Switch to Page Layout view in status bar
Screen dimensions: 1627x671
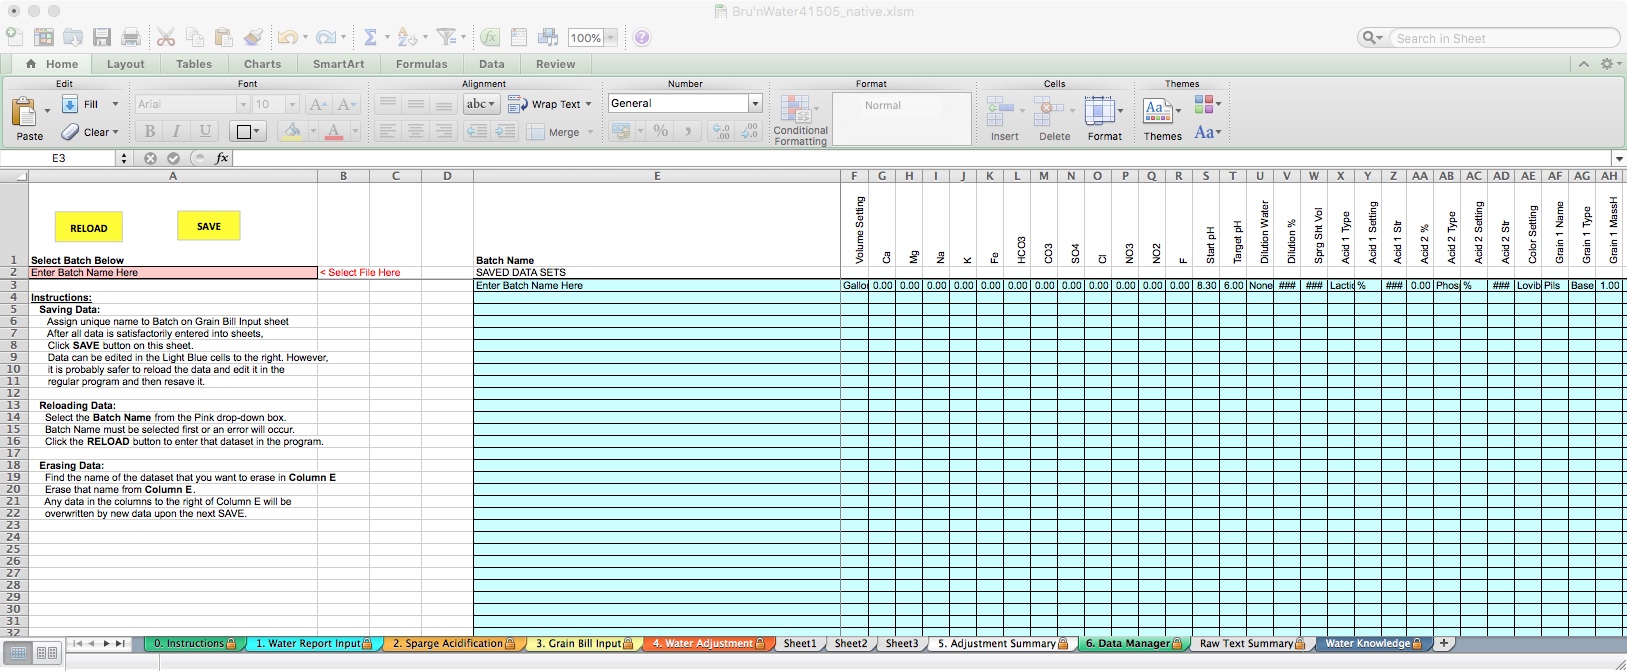coord(46,653)
